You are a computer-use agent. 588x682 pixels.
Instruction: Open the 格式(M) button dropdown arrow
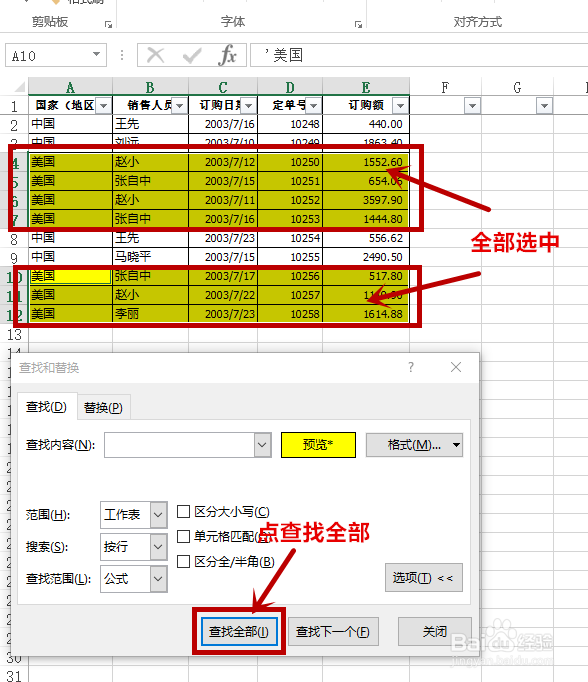point(456,445)
